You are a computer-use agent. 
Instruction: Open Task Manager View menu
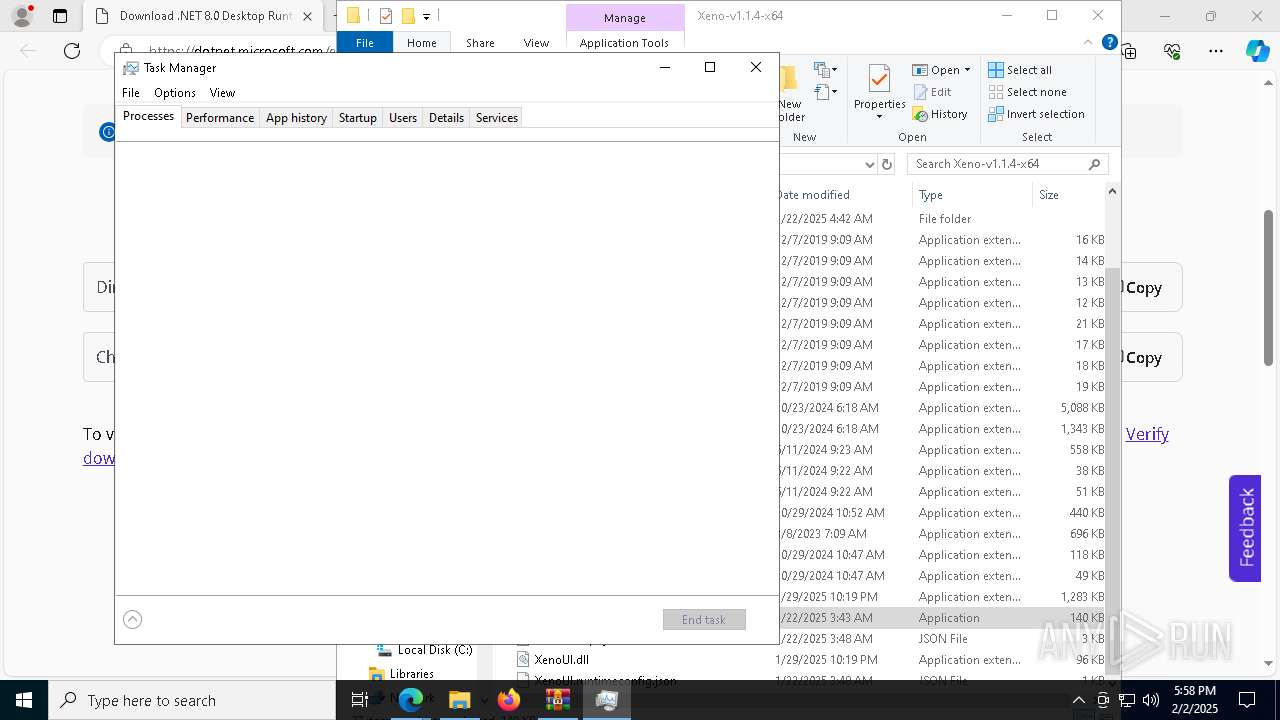click(222, 92)
